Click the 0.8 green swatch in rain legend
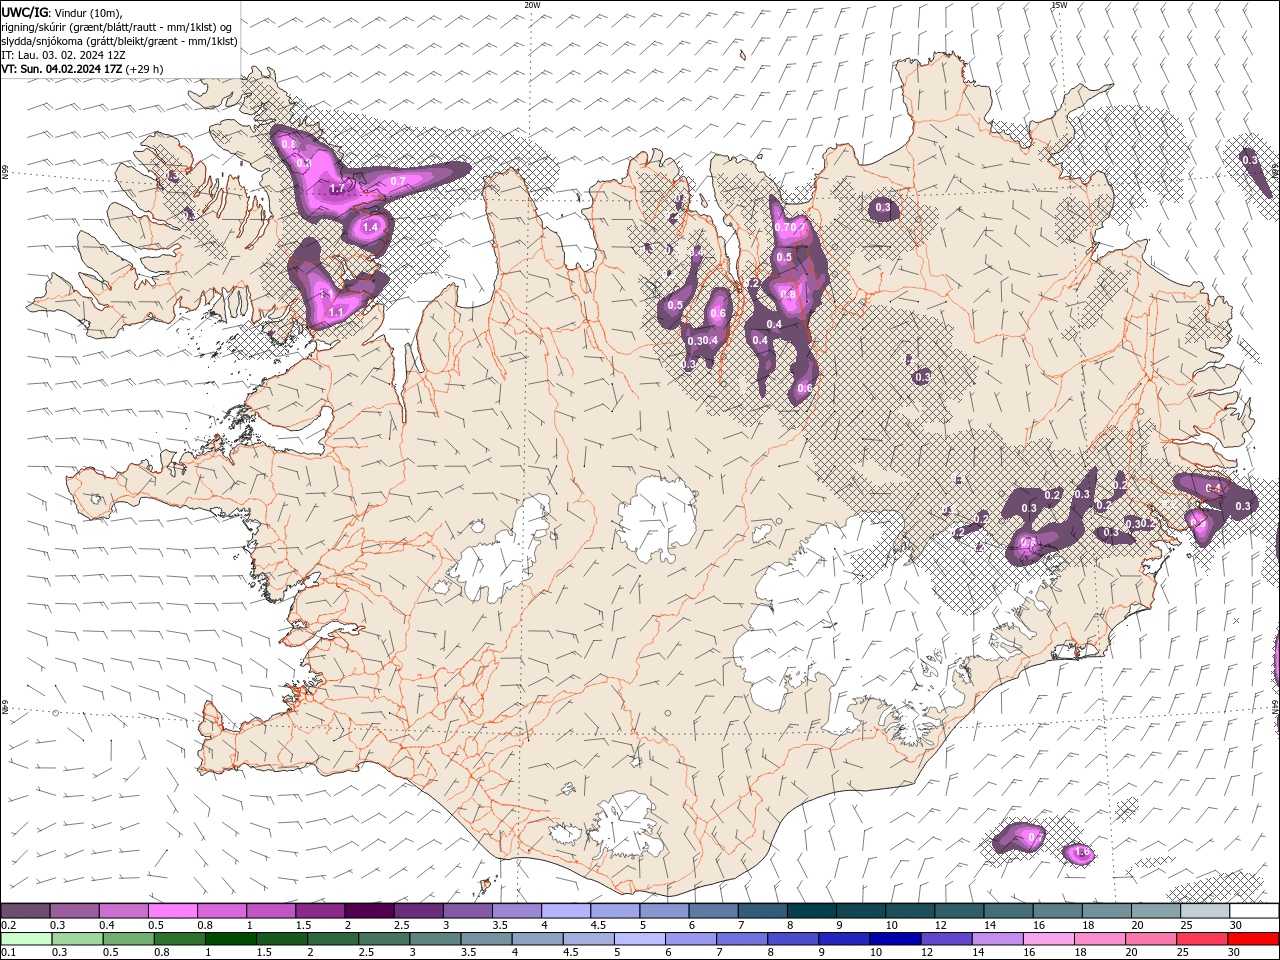 point(180,939)
